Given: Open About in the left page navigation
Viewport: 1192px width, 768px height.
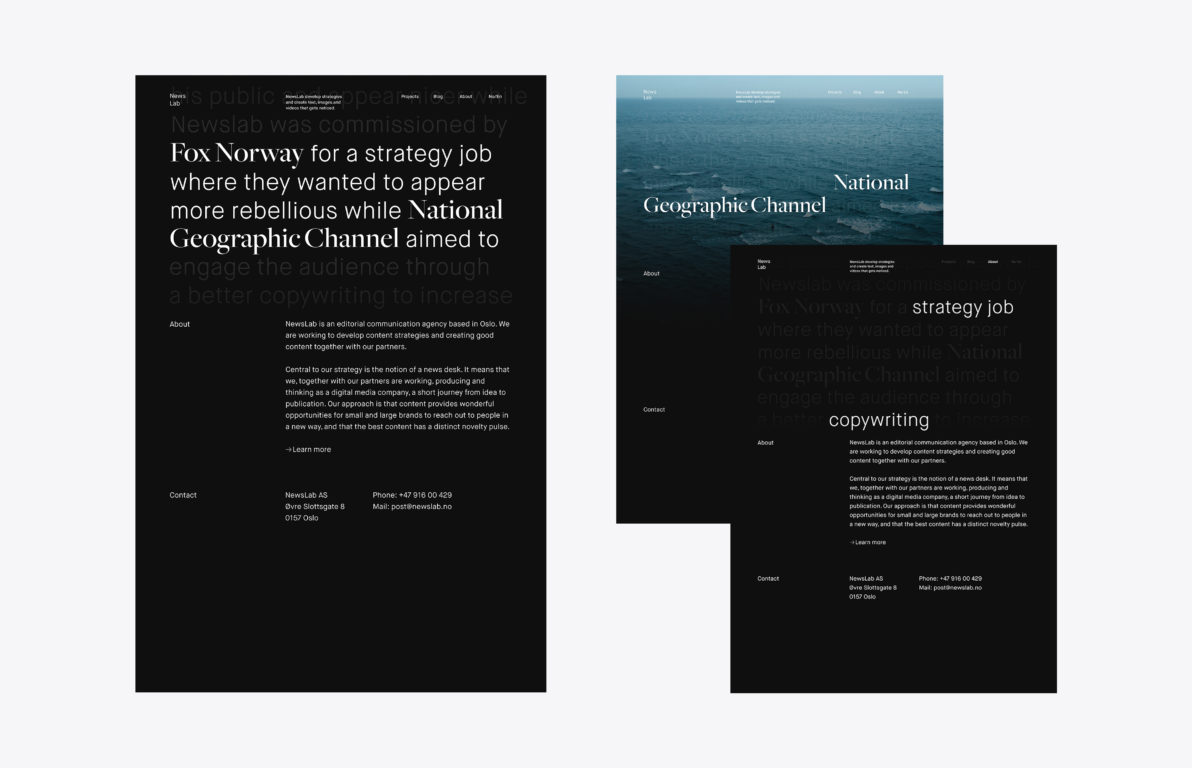Looking at the screenshot, I should [466, 97].
